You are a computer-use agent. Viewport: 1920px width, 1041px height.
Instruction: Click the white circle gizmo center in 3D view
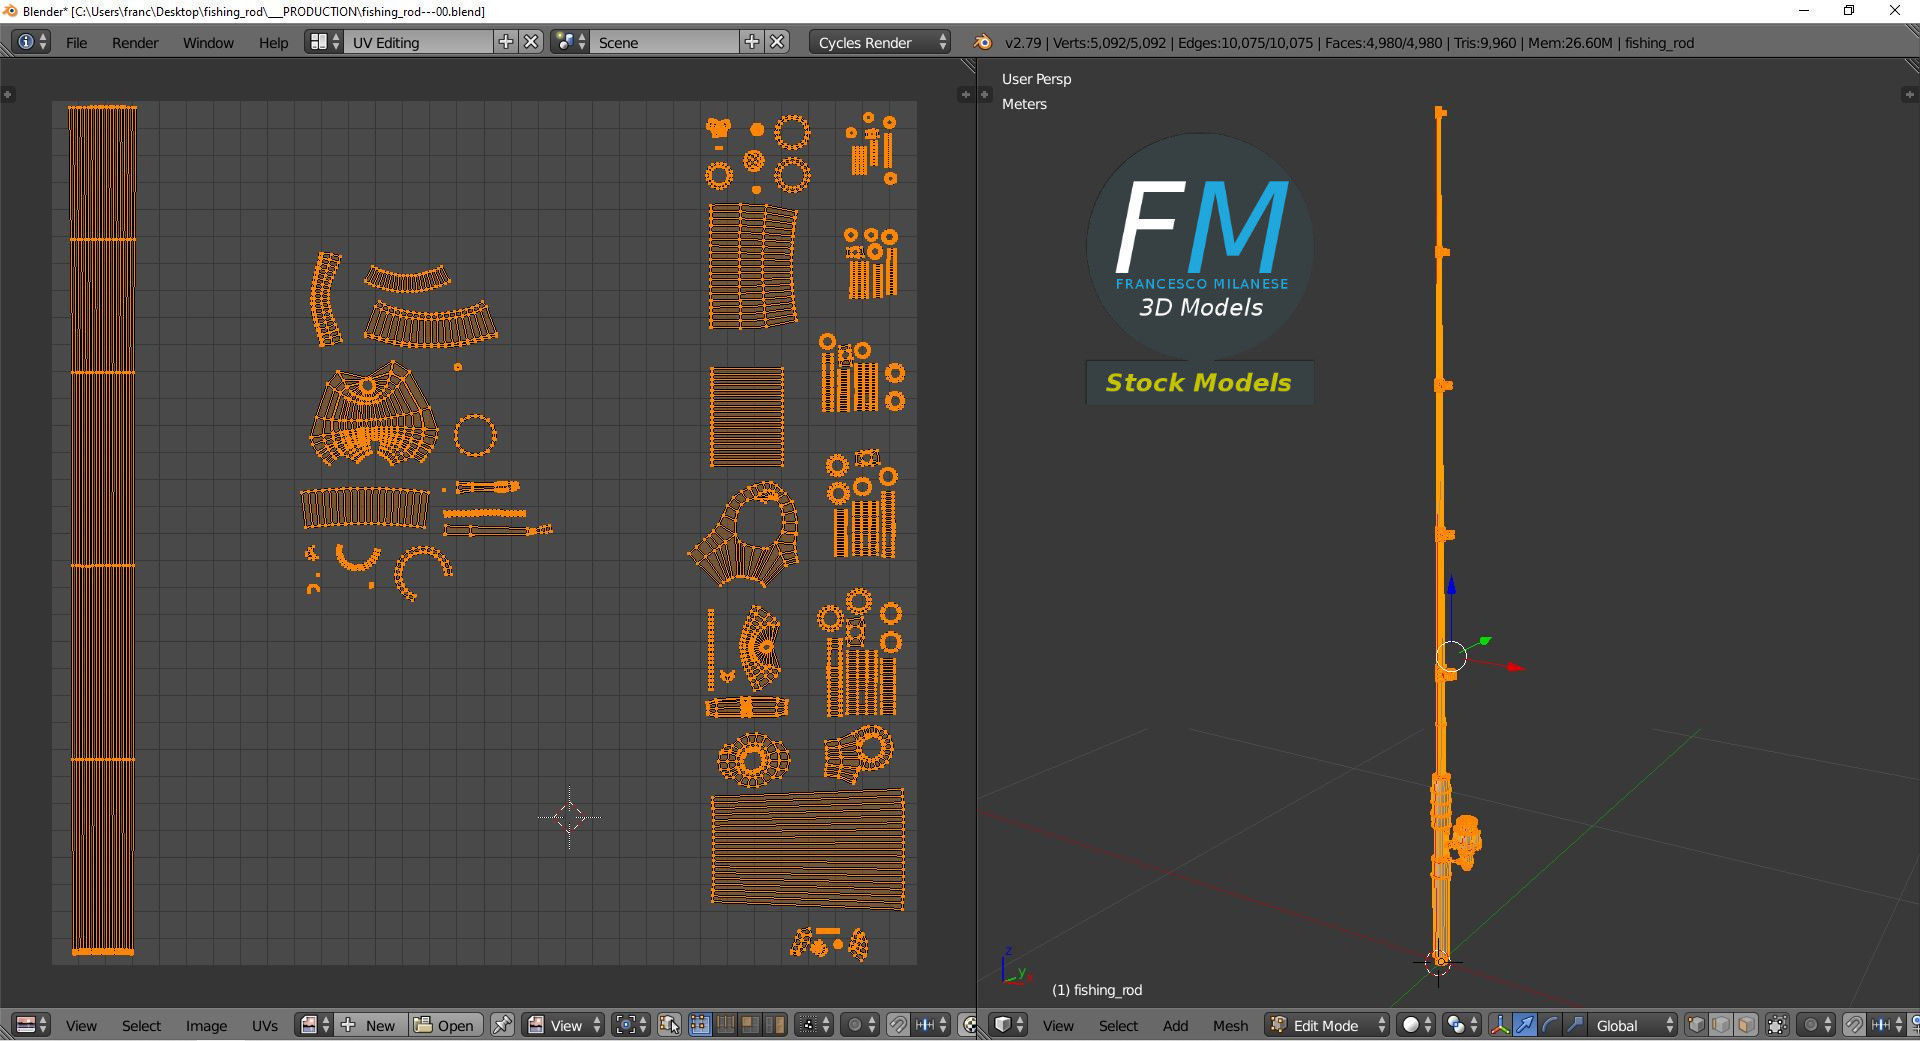coord(1451,657)
